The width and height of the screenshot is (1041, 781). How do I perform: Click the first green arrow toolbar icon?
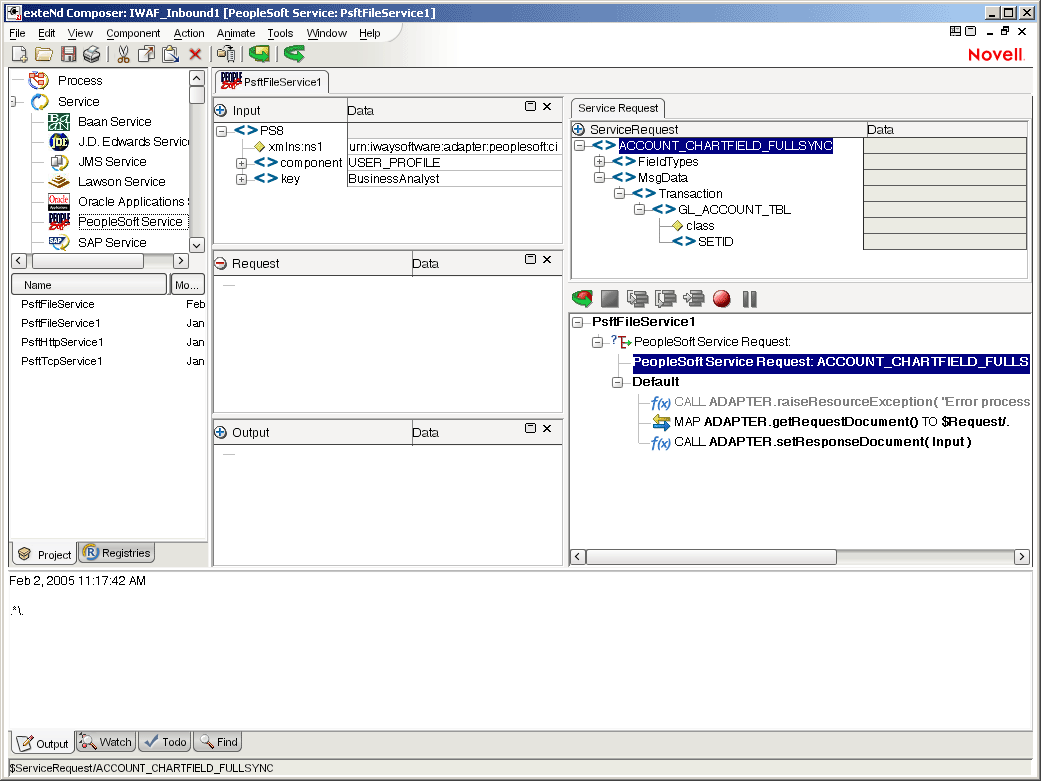tap(260, 54)
